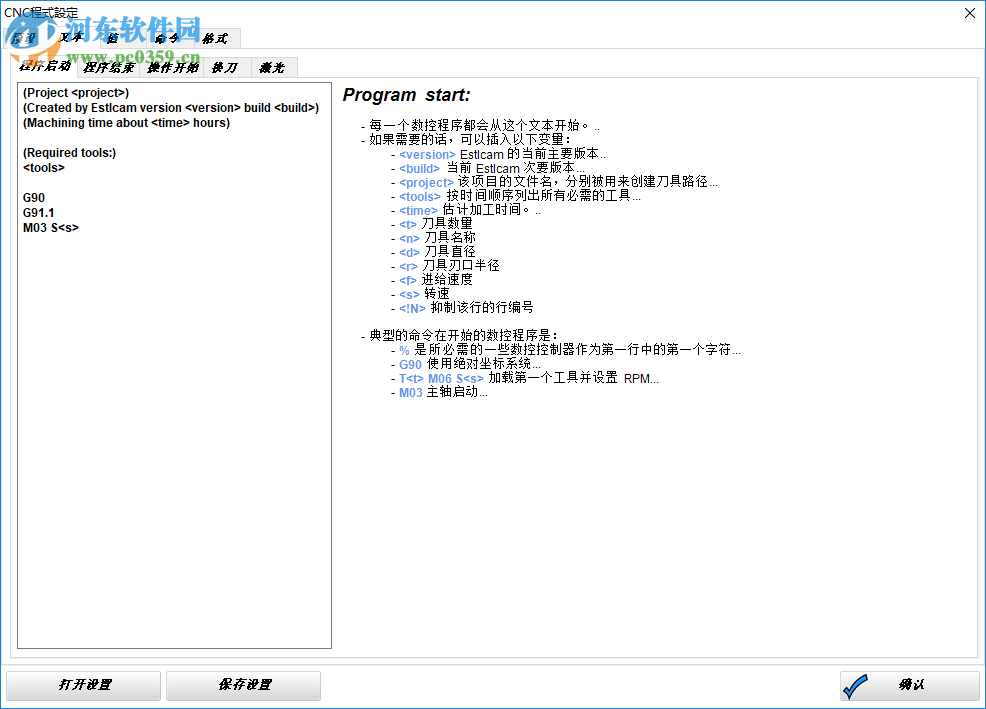Screen dimensions: 986x709
Task: Click the <tools> variable in help list
Action: [420, 196]
